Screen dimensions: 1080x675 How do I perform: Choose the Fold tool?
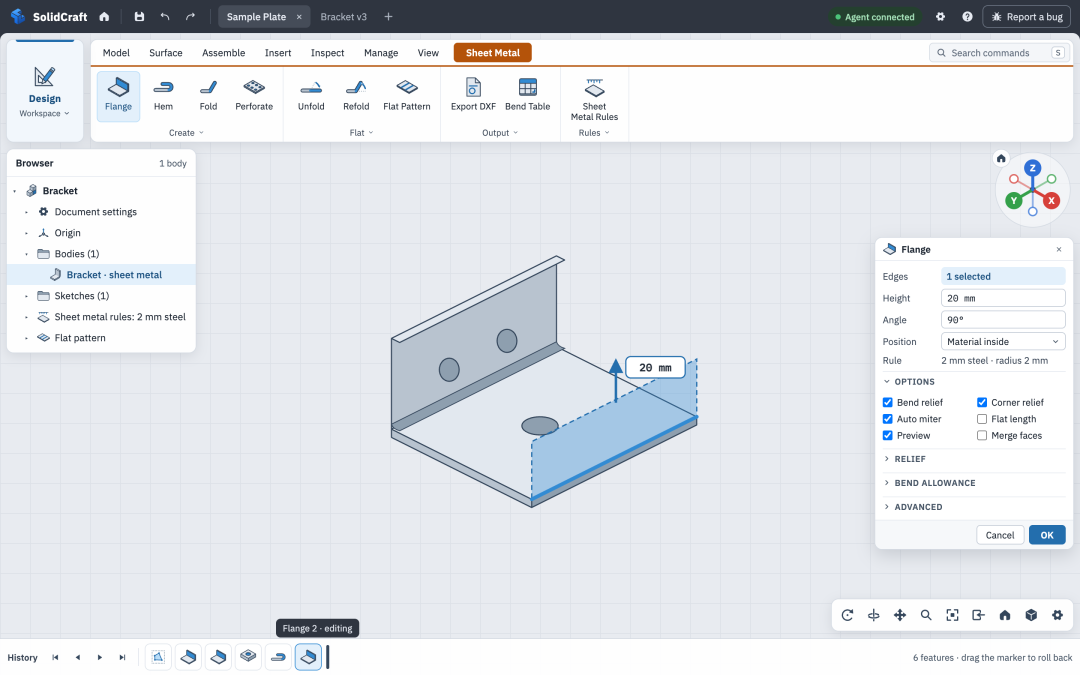[x=208, y=96]
